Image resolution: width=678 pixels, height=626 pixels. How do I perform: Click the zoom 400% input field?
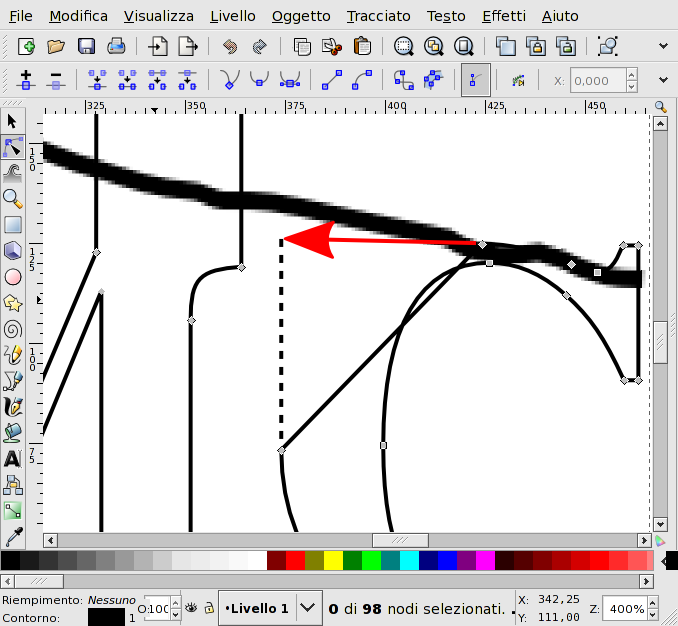click(625, 609)
